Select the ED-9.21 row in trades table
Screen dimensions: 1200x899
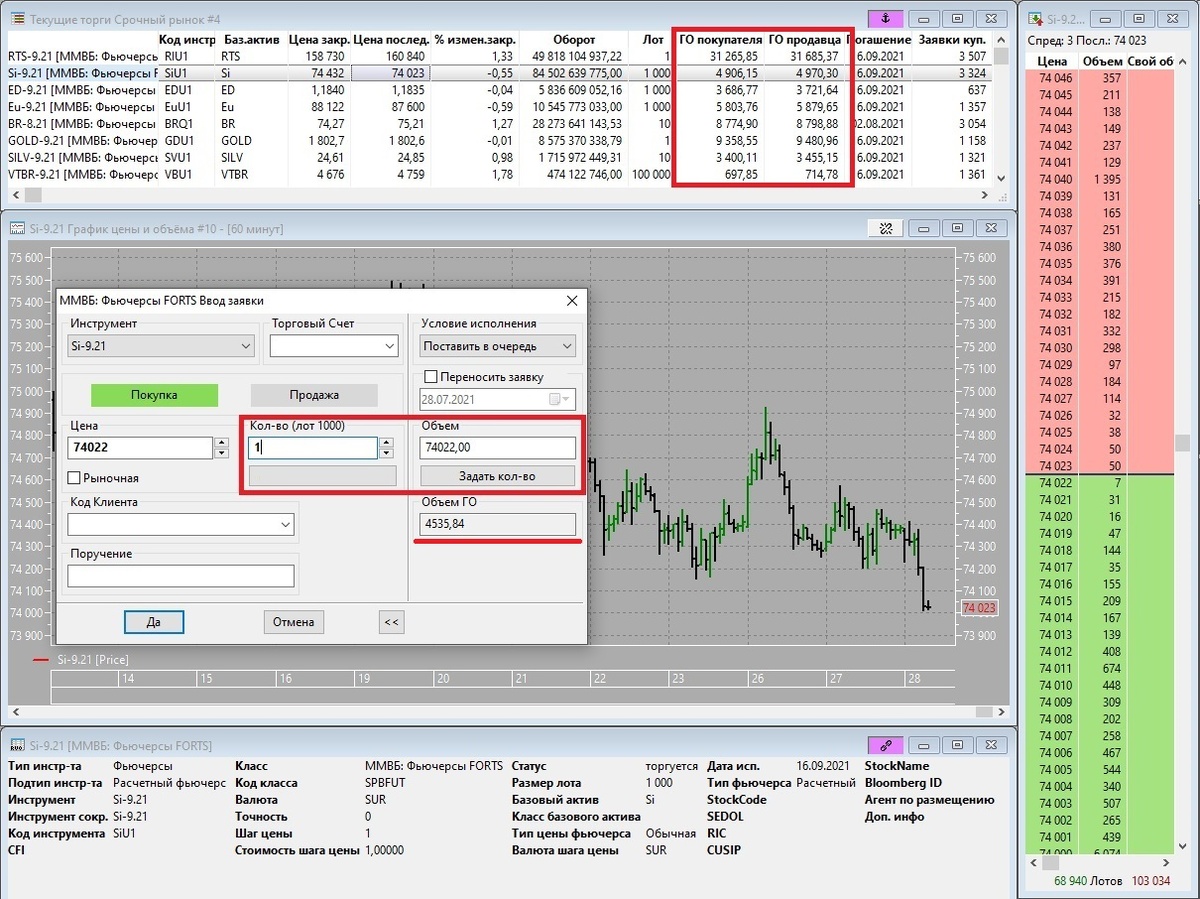[x=498, y=90]
